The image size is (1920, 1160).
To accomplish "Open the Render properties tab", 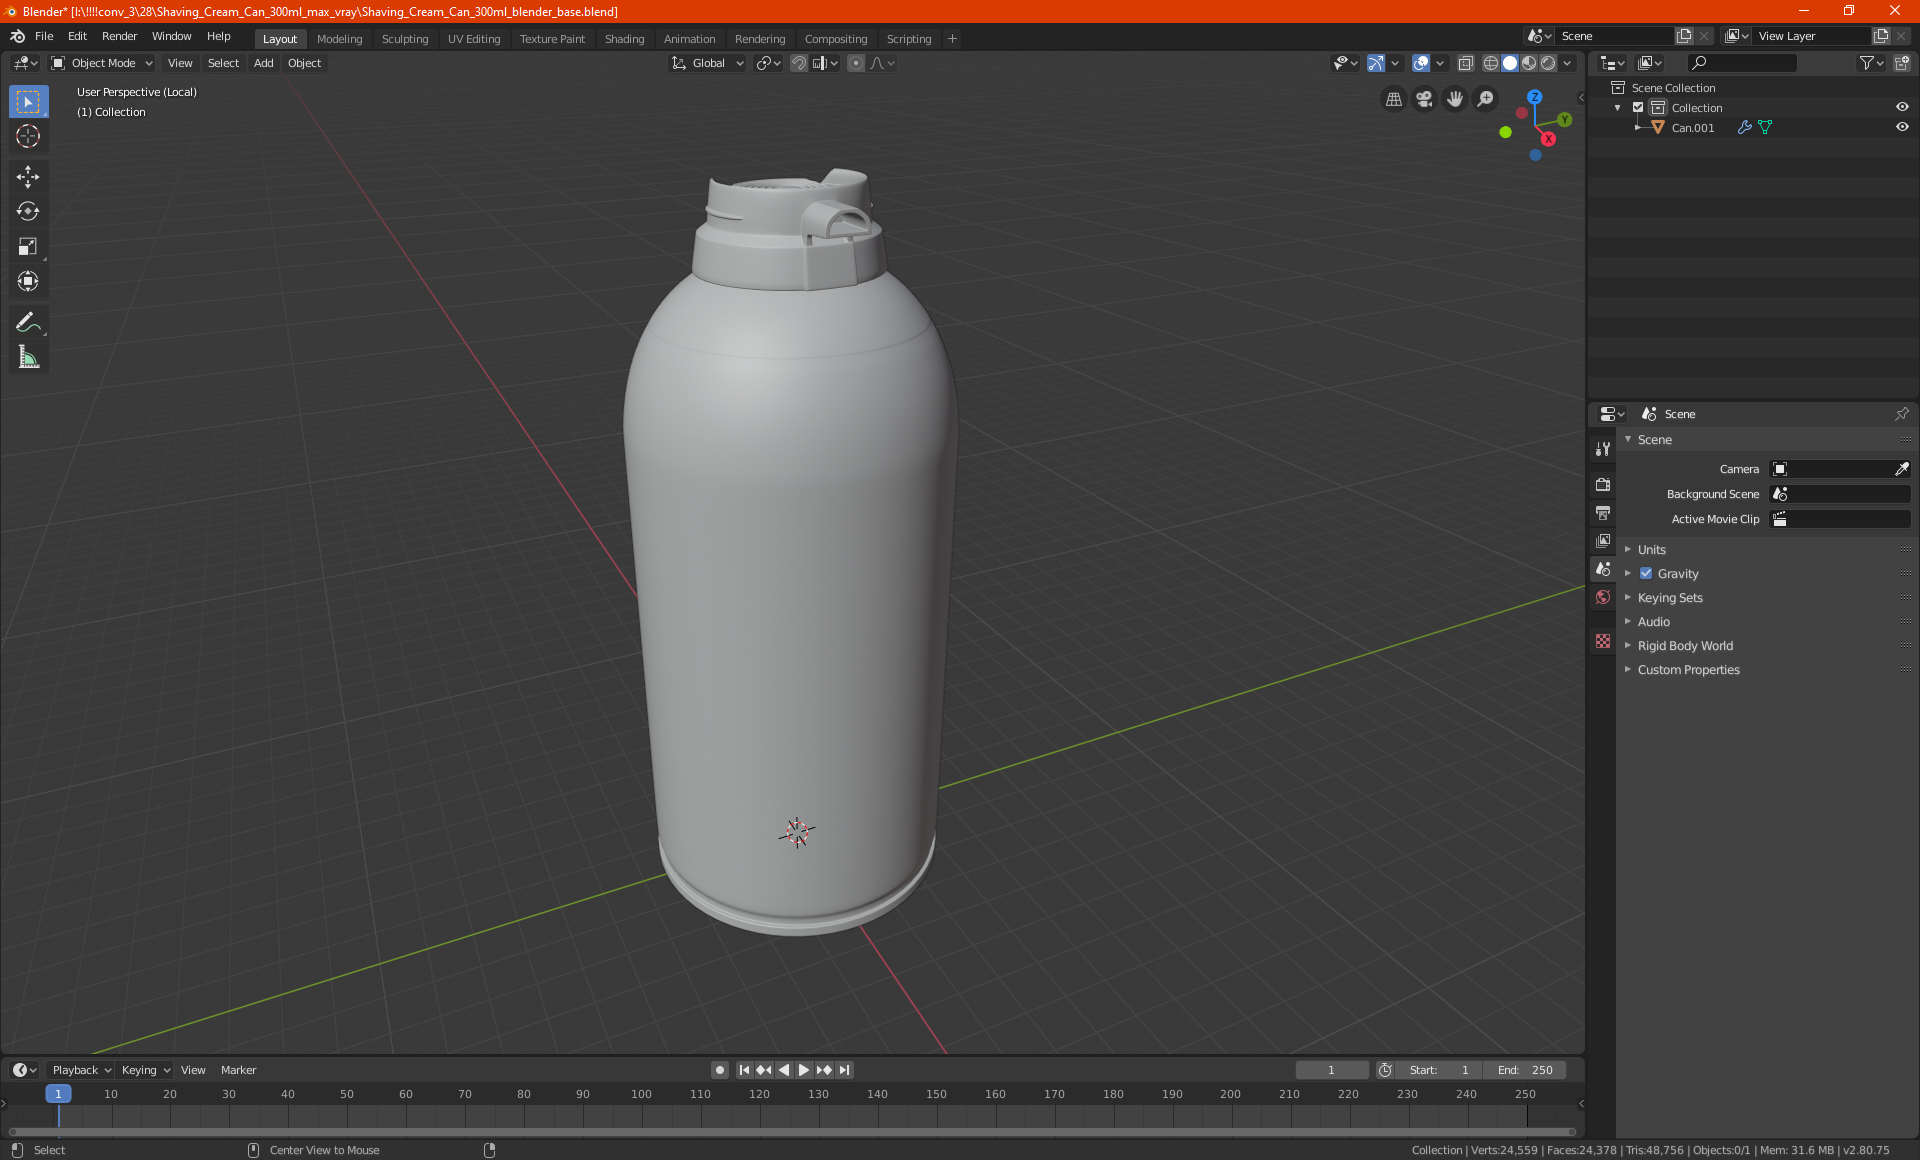I will pyautogui.click(x=1603, y=485).
